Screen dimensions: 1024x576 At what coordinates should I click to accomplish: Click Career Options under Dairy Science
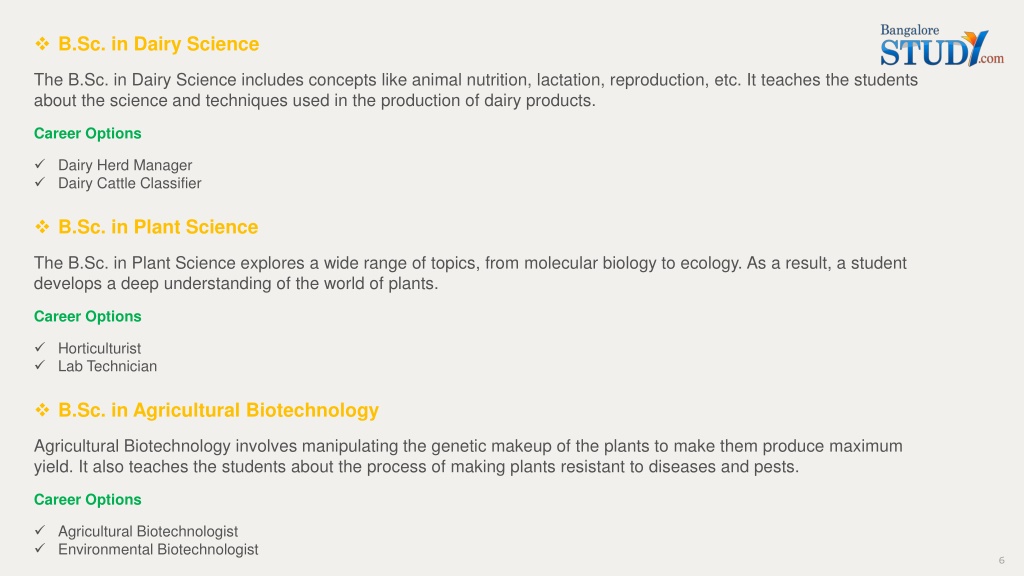pyautogui.click(x=88, y=133)
